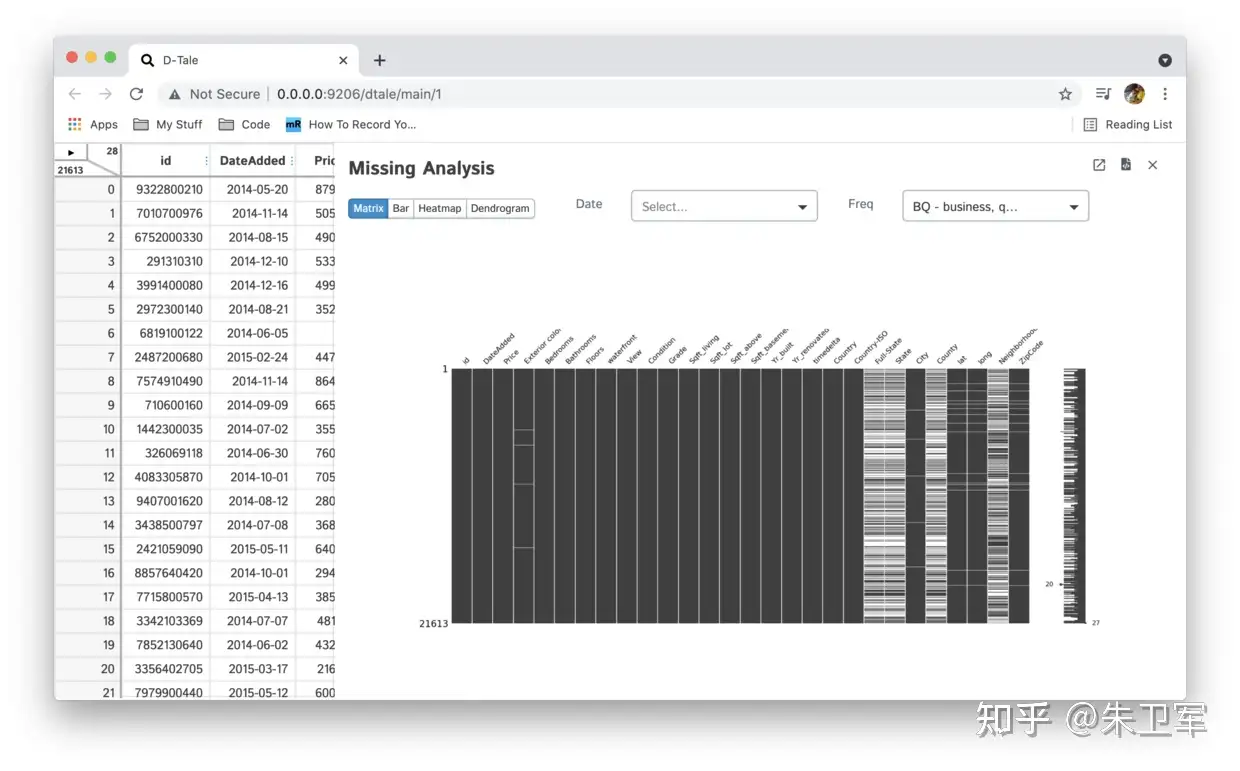1240x771 pixels.
Task: Close the Missing Analysis popup
Action: coord(1152,165)
